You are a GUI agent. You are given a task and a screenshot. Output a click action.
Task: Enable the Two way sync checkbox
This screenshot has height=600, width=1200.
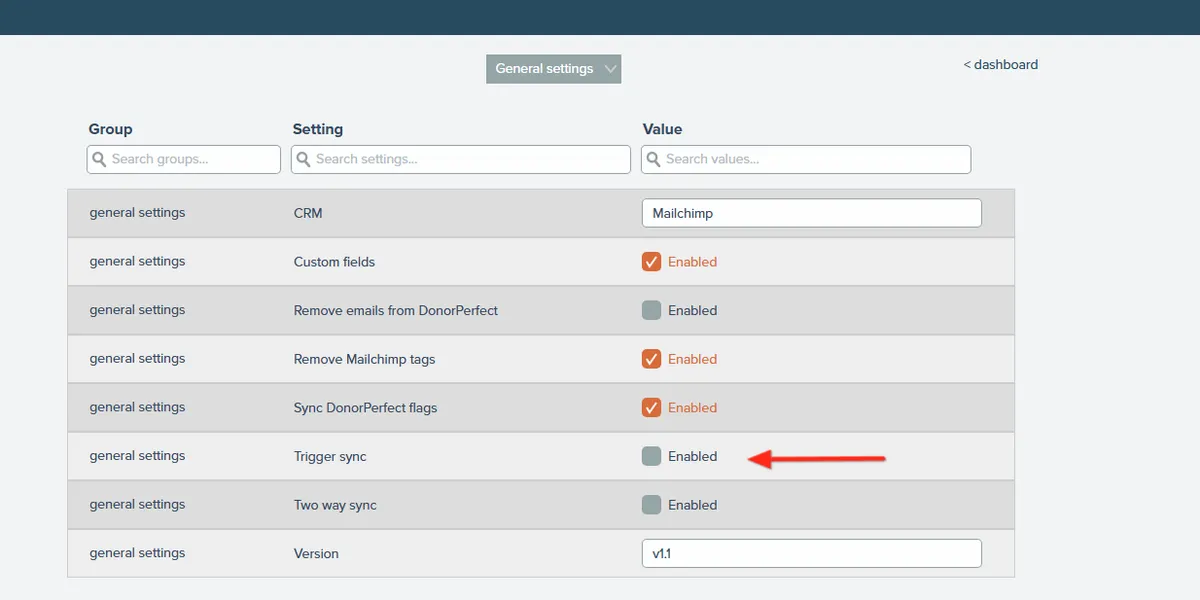point(651,505)
